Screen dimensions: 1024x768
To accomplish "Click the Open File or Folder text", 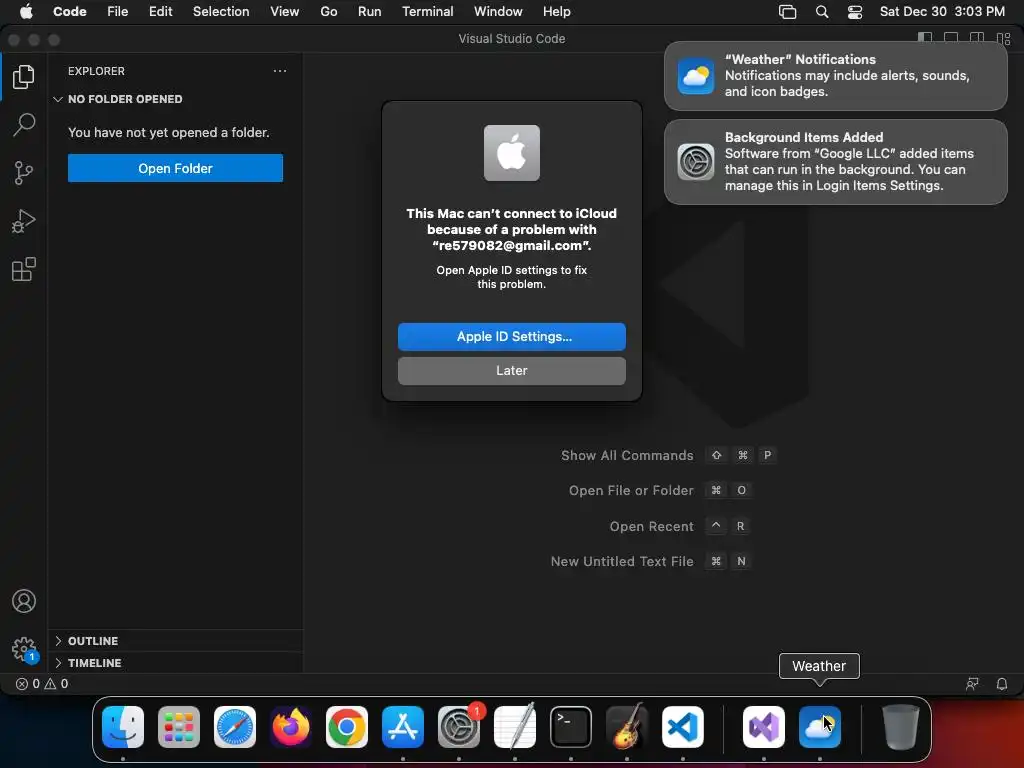I will (x=631, y=490).
